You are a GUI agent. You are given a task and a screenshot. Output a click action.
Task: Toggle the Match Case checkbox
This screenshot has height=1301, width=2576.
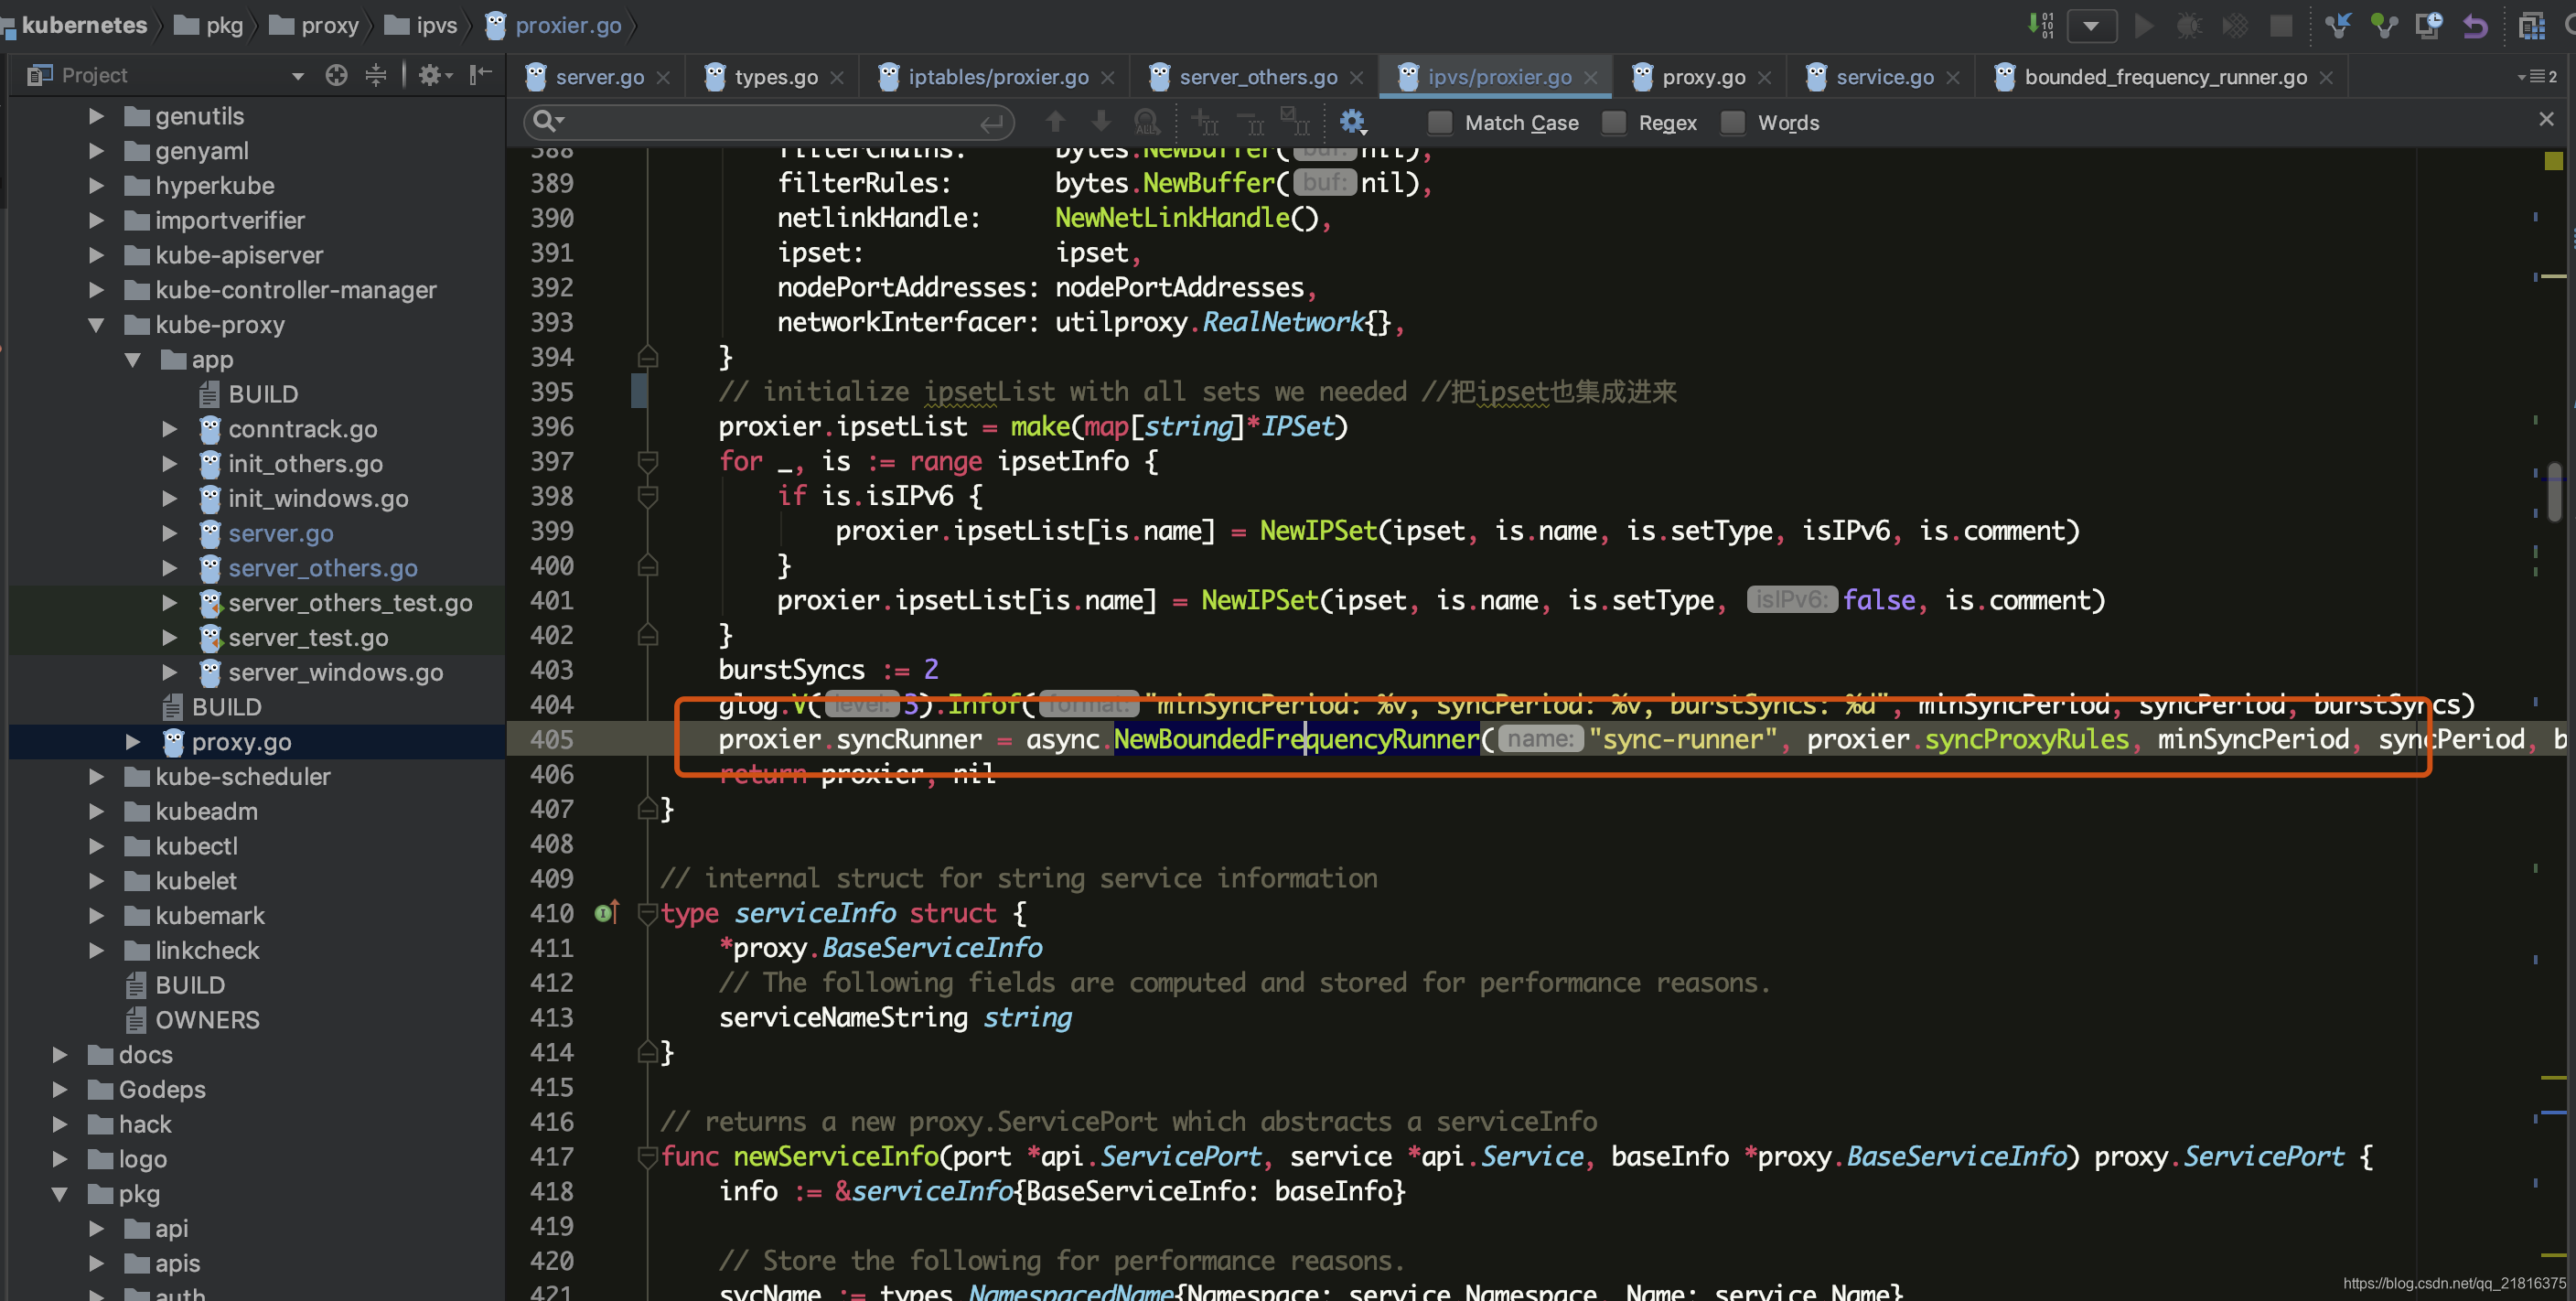click(1440, 122)
